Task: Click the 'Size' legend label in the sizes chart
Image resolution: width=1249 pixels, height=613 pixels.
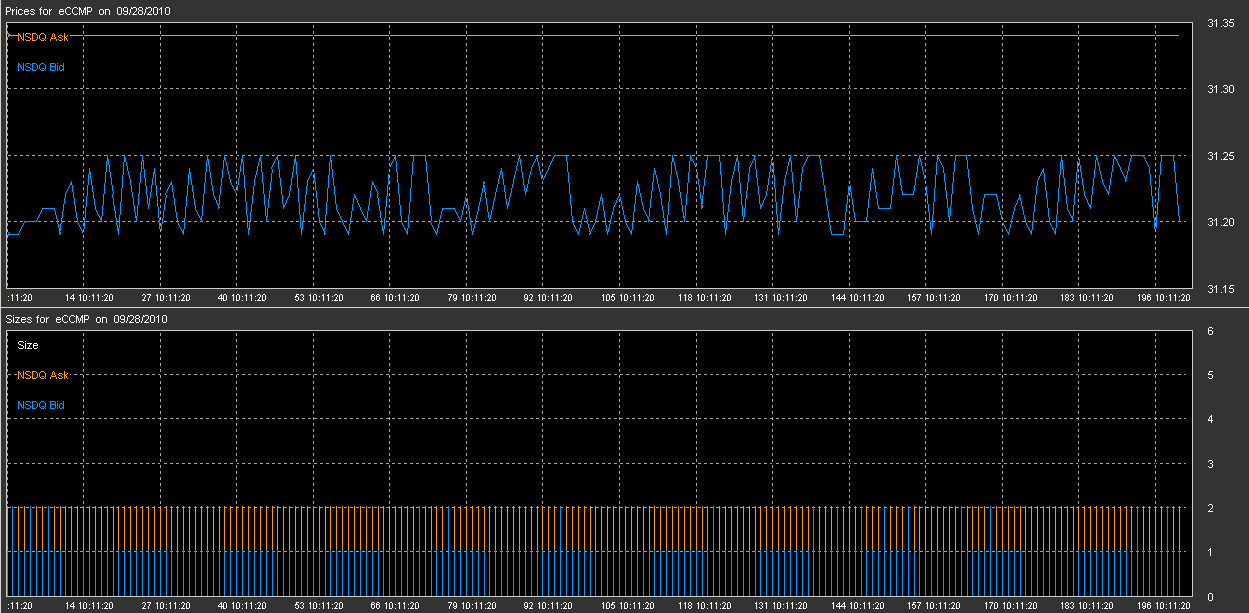Action: click(x=28, y=345)
